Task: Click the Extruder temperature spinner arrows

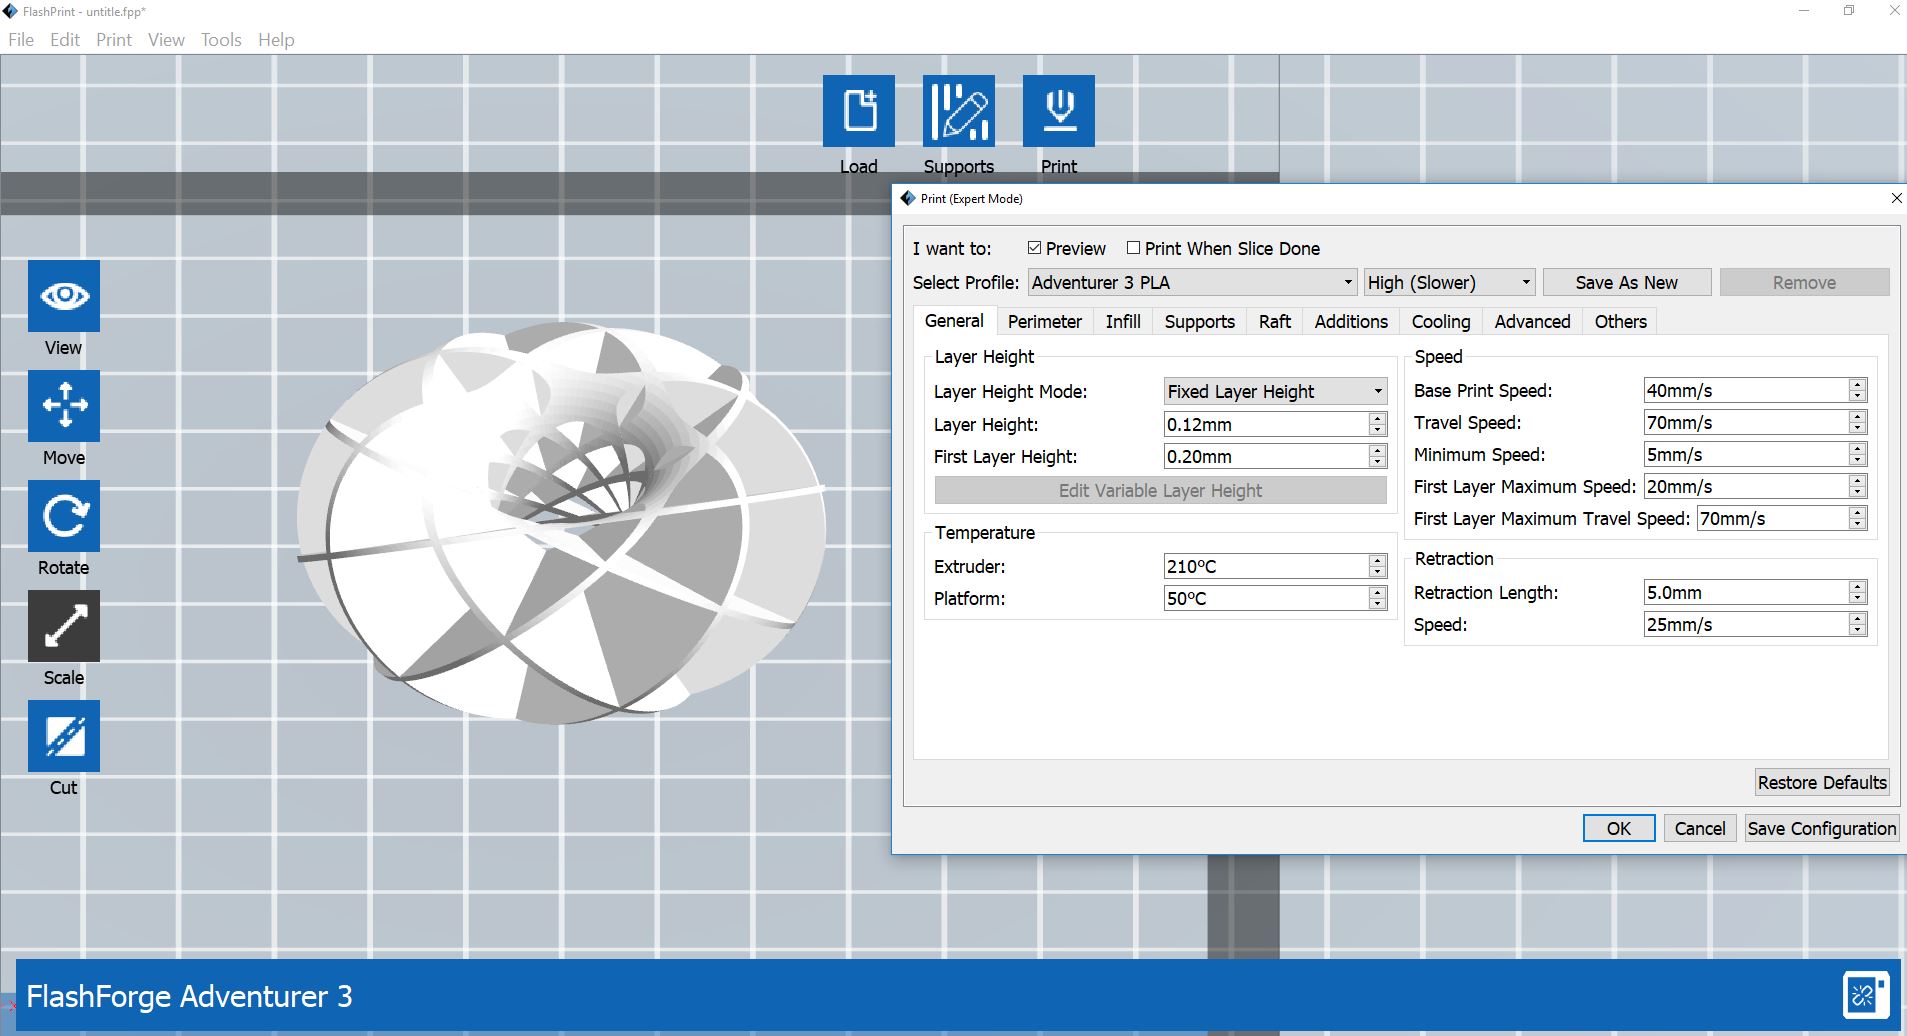Action: [1378, 566]
